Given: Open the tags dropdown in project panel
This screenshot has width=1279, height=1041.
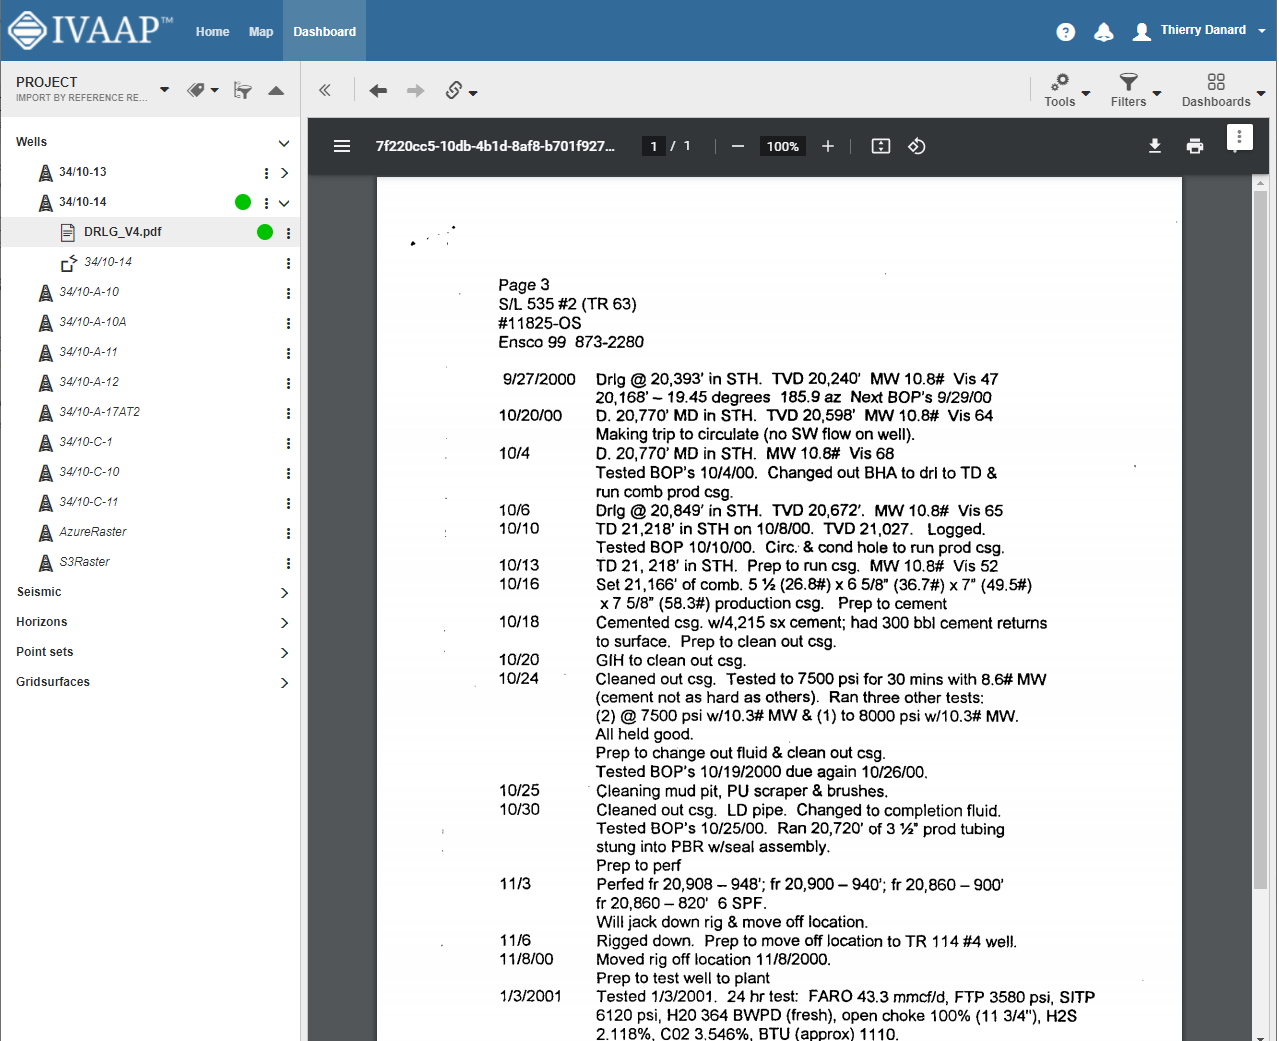Looking at the screenshot, I should click(x=203, y=90).
